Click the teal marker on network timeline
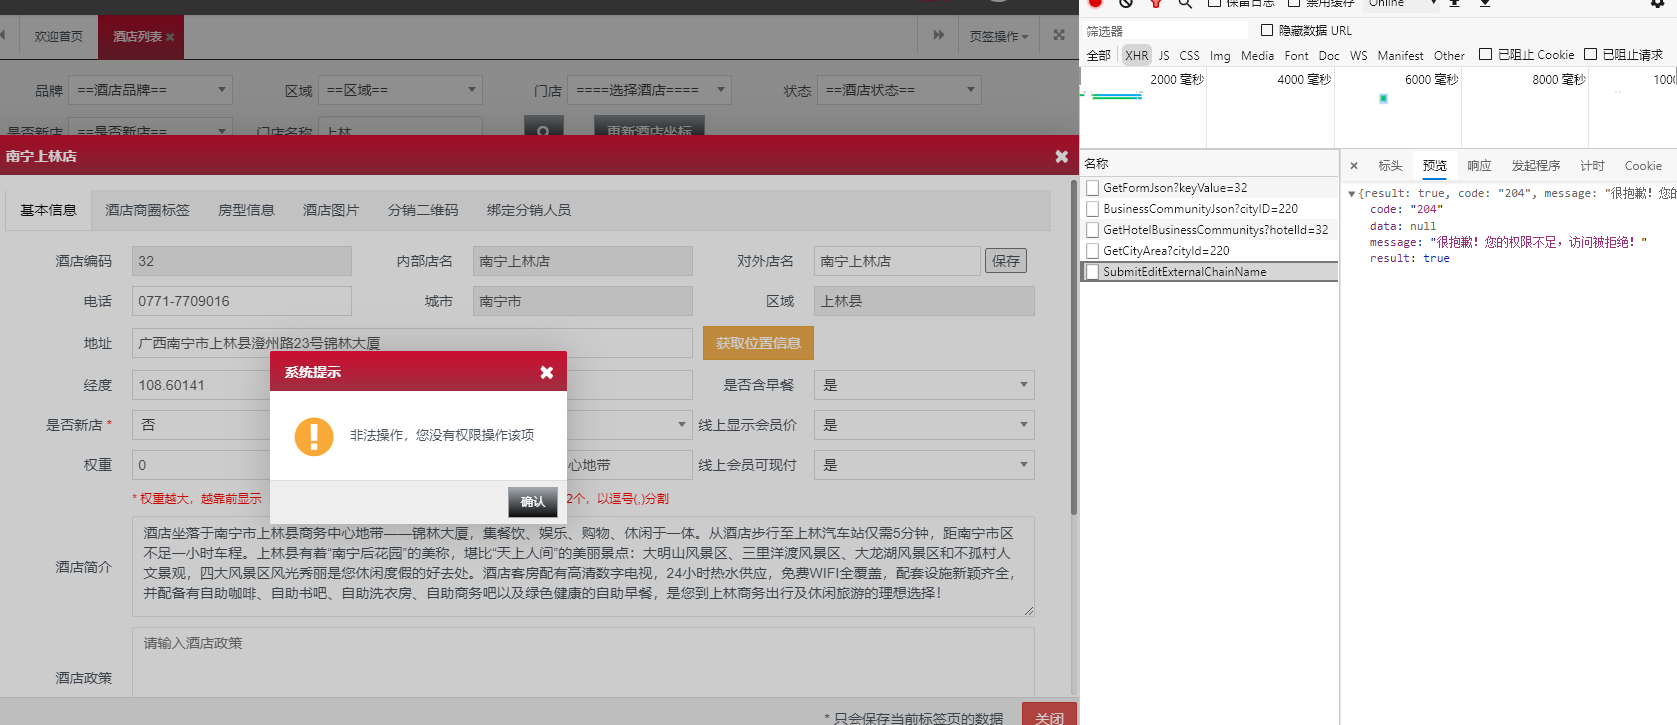This screenshot has width=1677, height=725. 1383,98
